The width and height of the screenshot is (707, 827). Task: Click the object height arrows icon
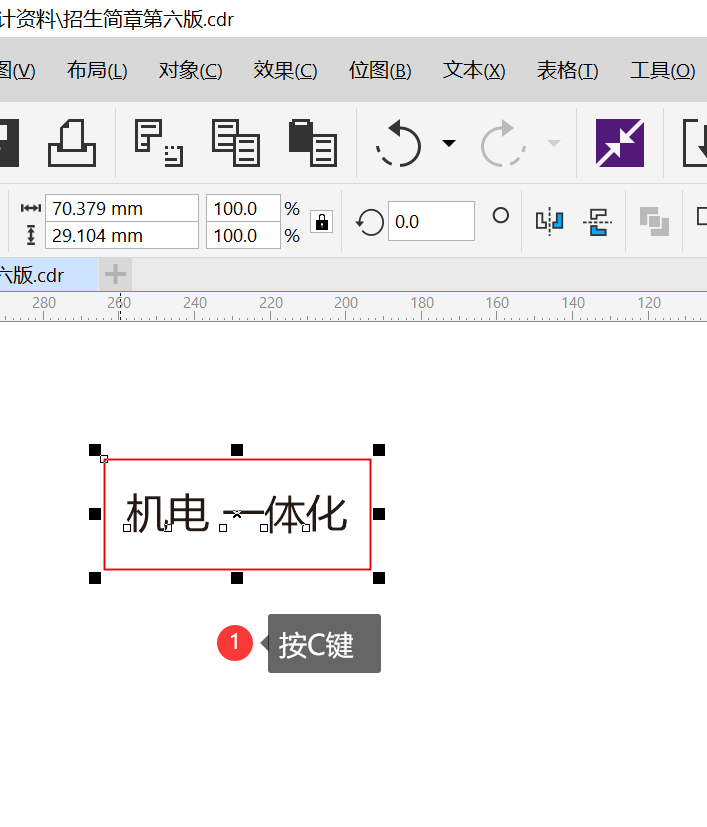point(31,235)
